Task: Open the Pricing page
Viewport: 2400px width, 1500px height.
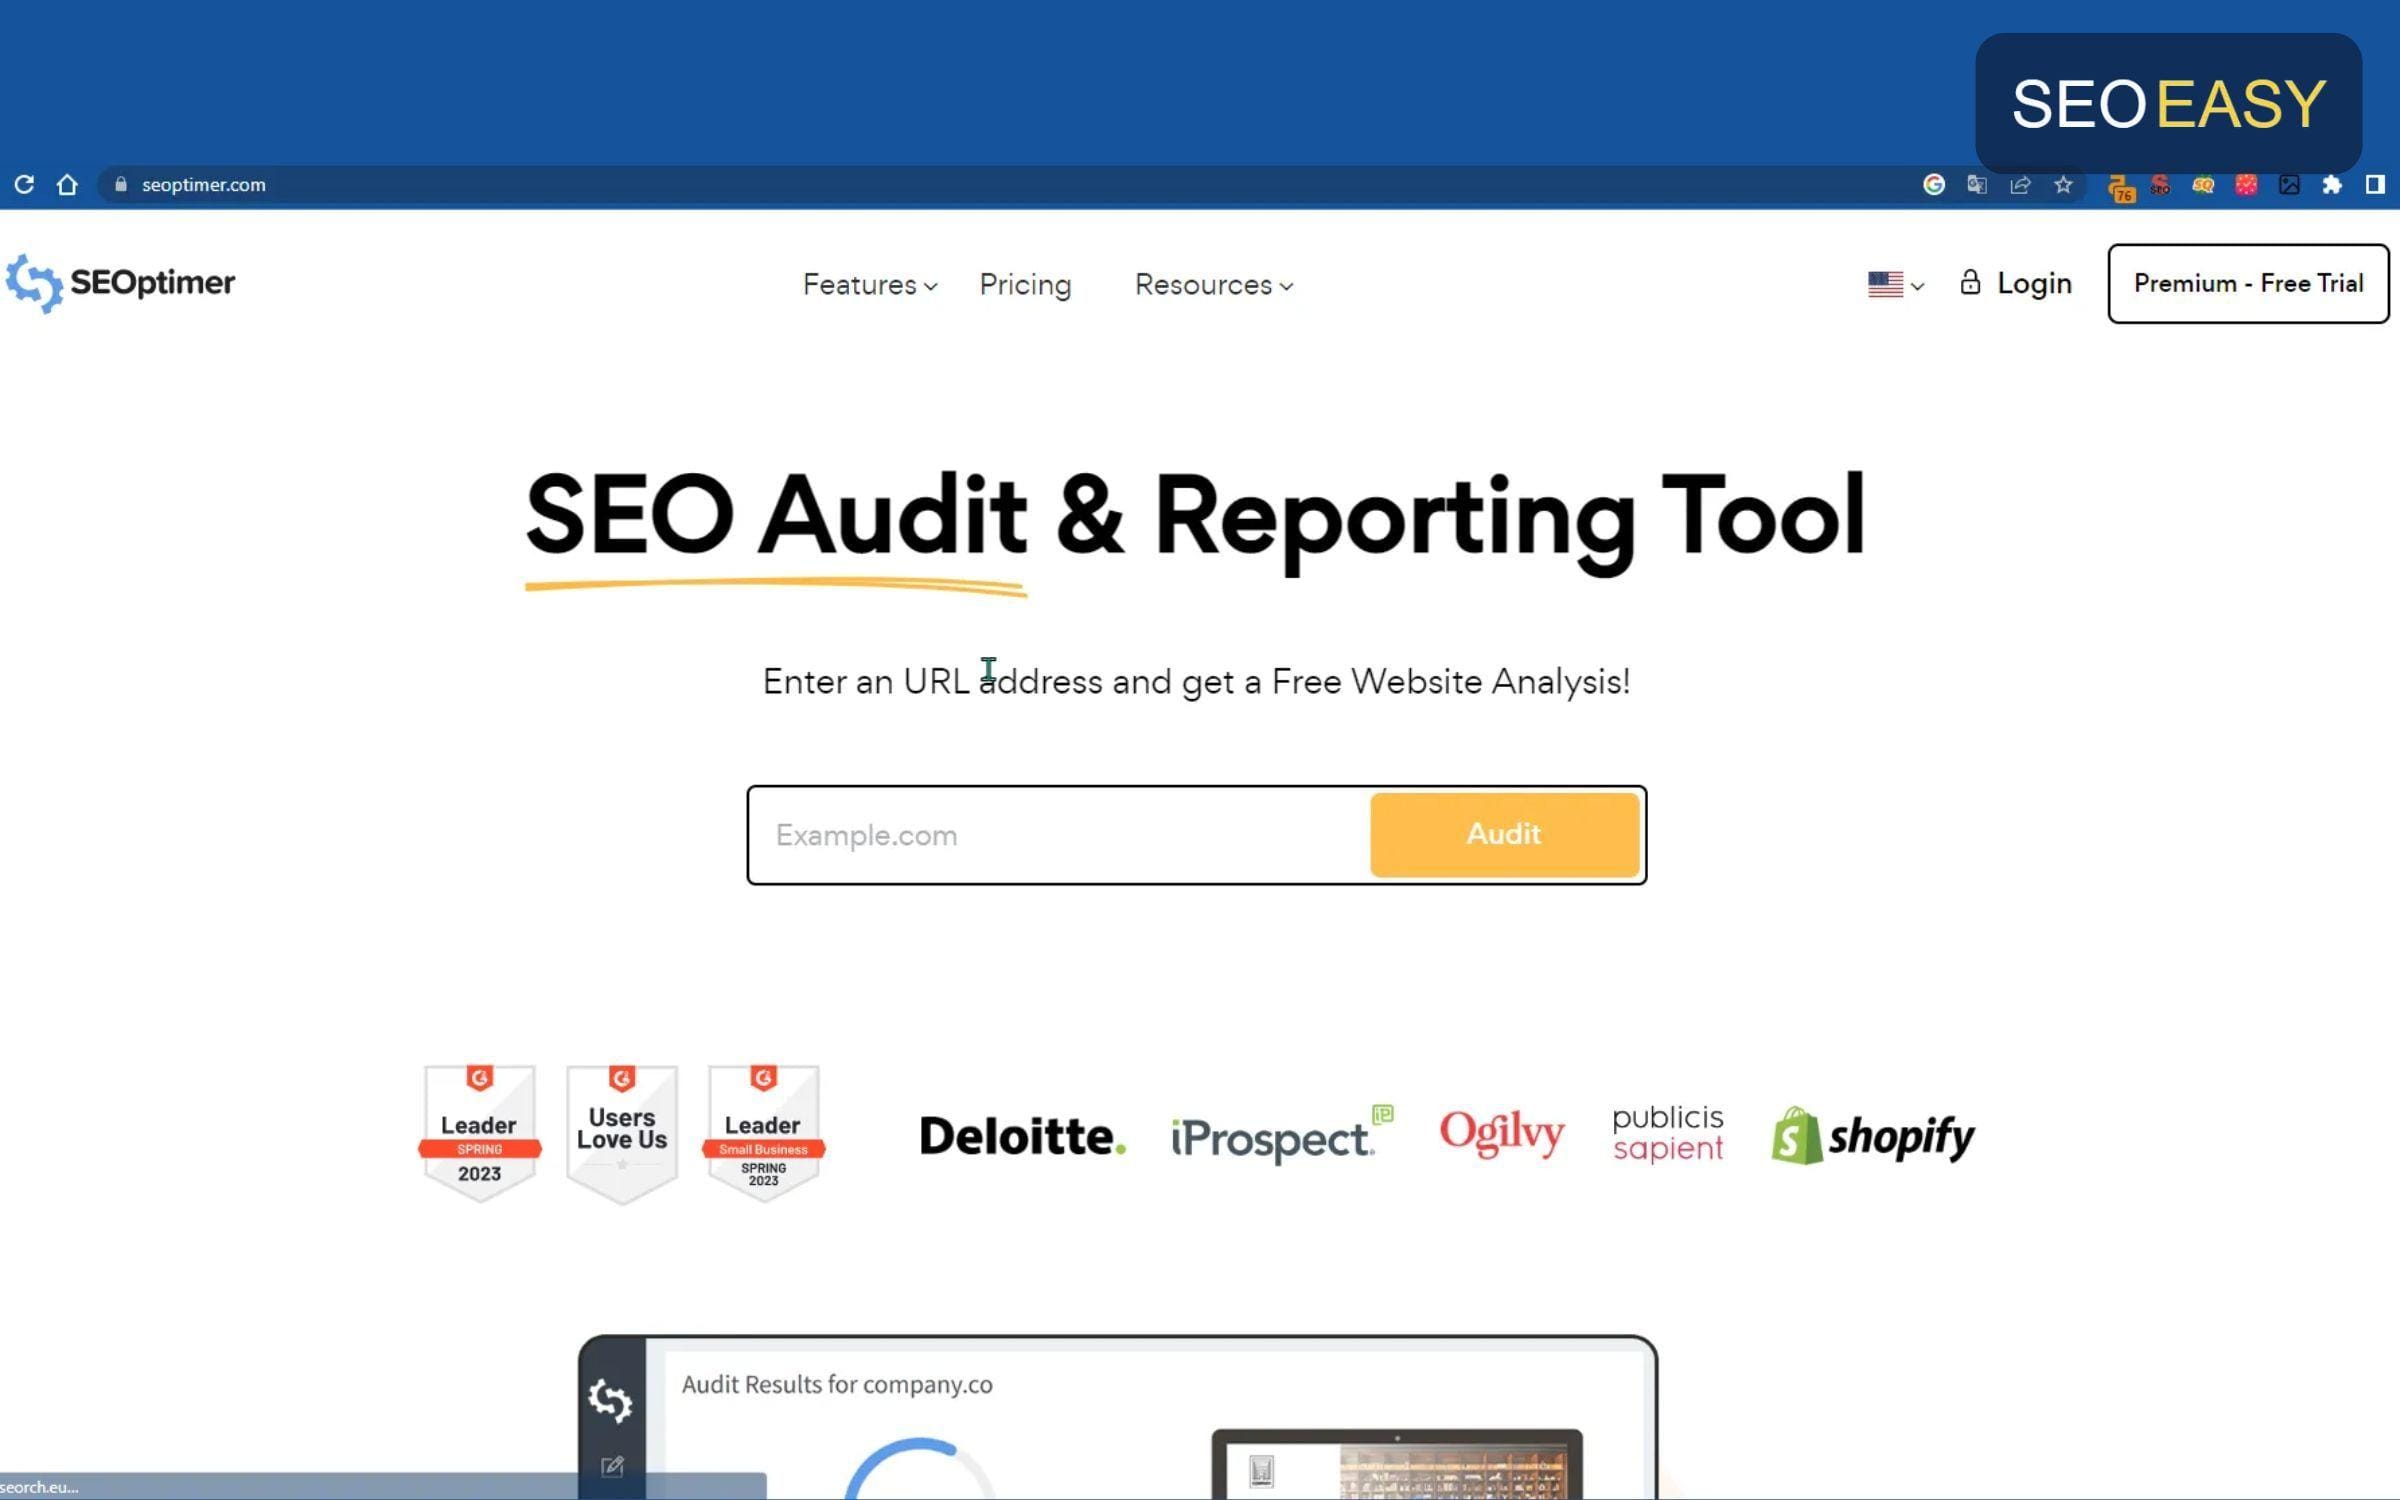Action: [1025, 285]
